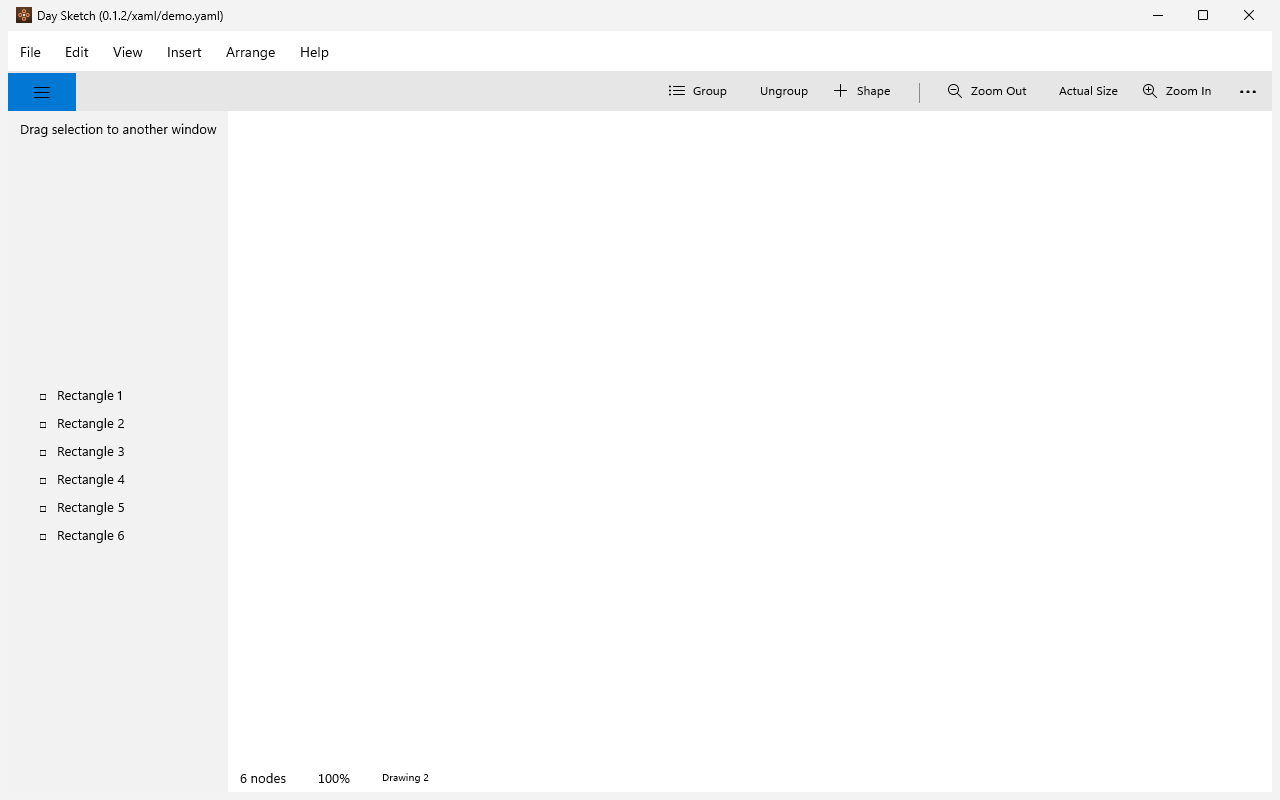The width and height of the screenshot is (1280, 800).
Task: Click the Zoom In label
Action: click(1189, 91)
